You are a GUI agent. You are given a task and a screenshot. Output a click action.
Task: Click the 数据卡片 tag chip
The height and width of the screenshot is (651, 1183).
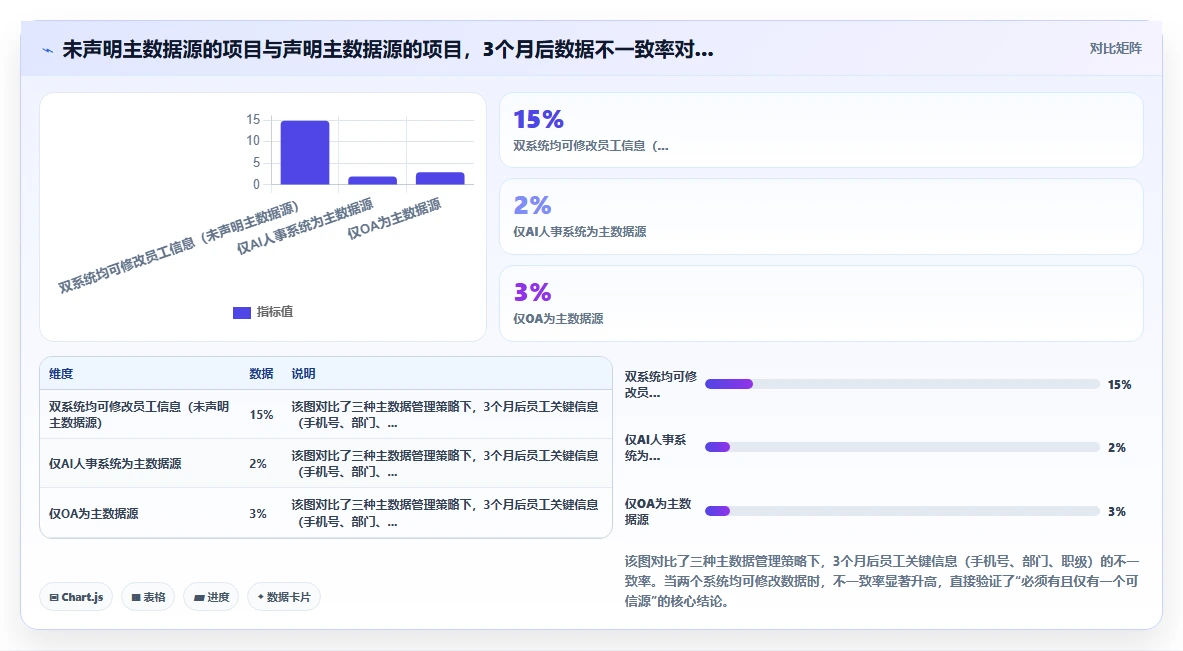click(284, 597)
